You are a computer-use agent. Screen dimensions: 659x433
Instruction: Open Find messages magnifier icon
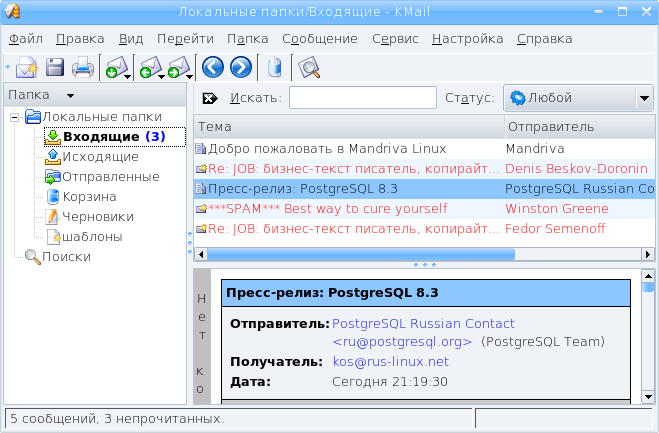[309, 67]
